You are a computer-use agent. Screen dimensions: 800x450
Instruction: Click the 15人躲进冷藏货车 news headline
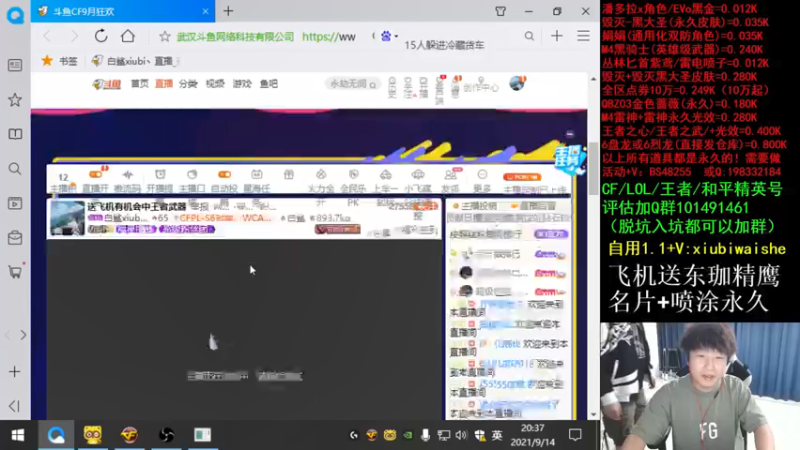coord(444,45)
